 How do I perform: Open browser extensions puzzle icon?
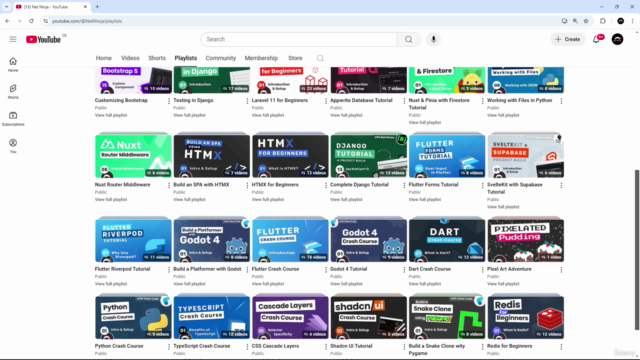[x=603, y=21]
